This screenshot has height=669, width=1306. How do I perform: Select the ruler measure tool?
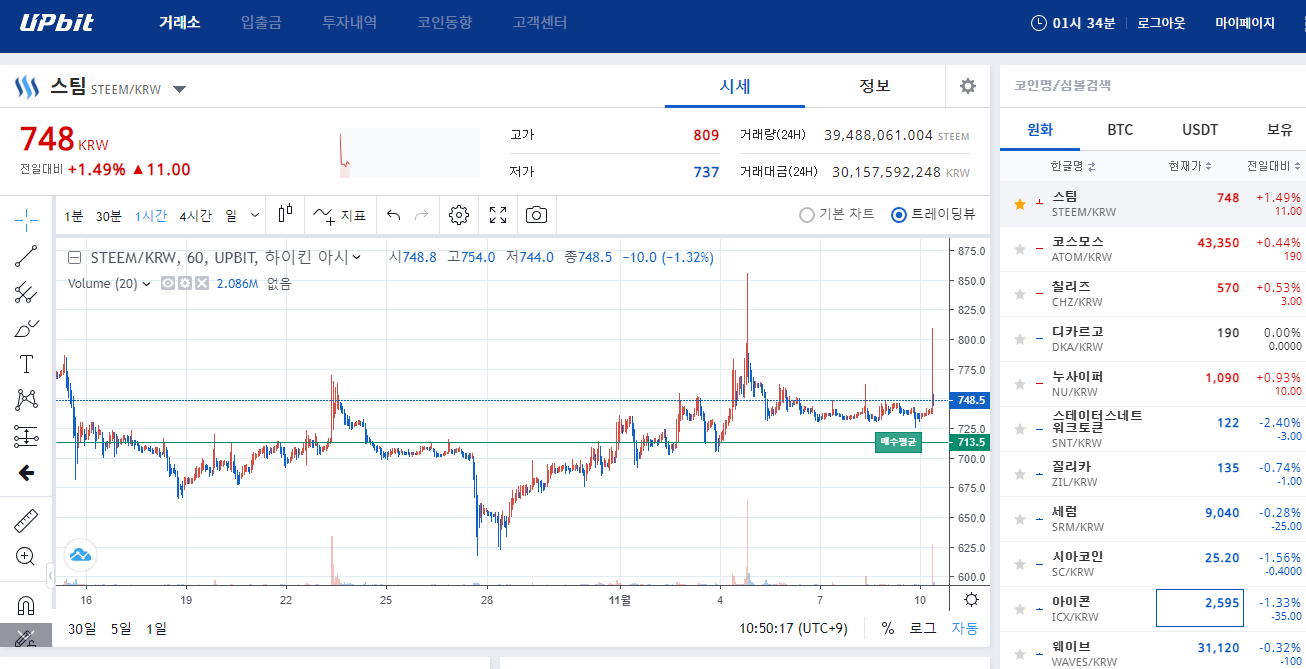coord(27,521)
